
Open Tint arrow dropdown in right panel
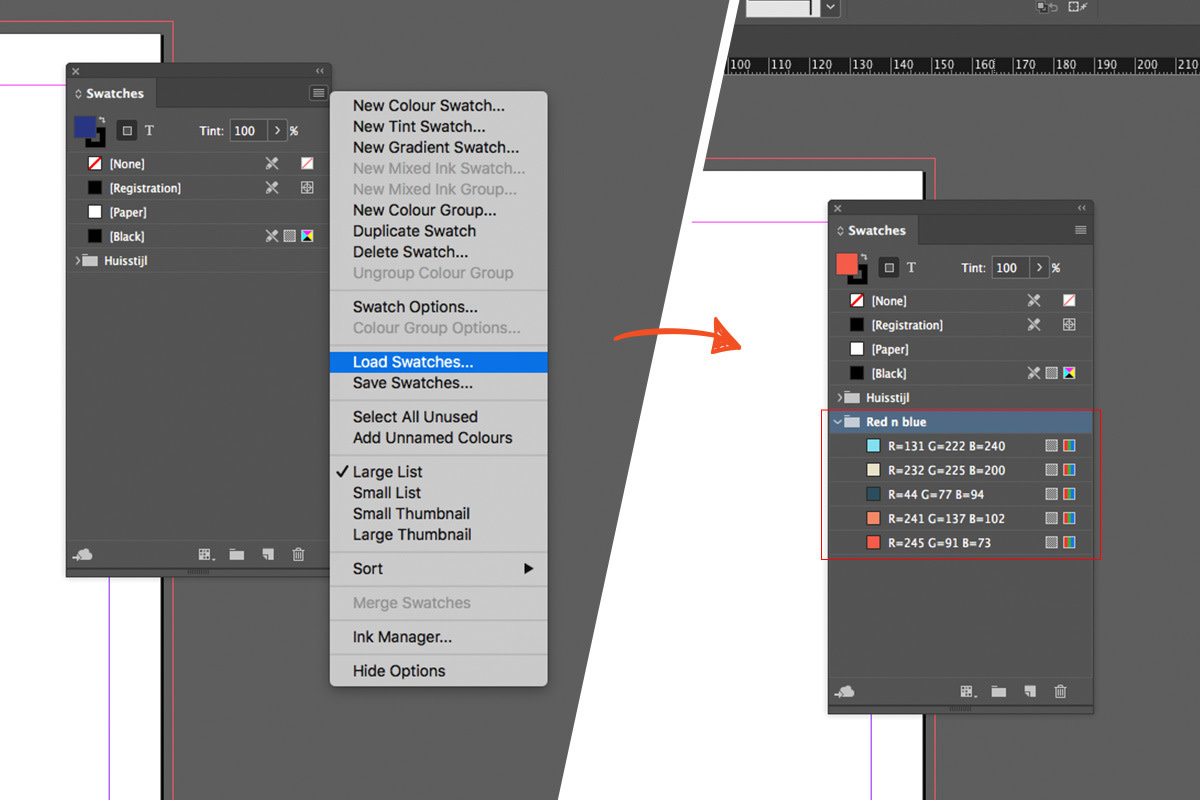[1038, 267]
